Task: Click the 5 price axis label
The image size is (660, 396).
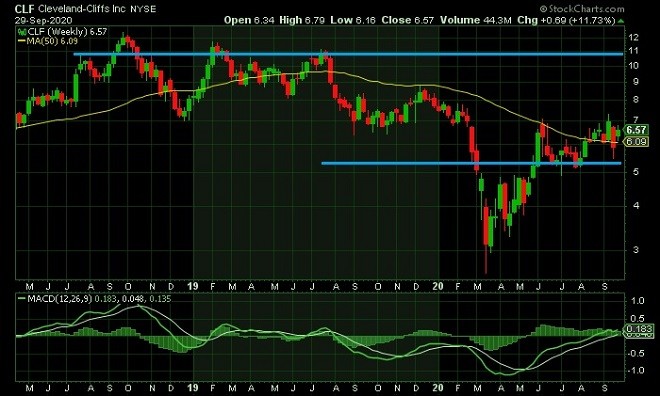Action: coord(636,172)
